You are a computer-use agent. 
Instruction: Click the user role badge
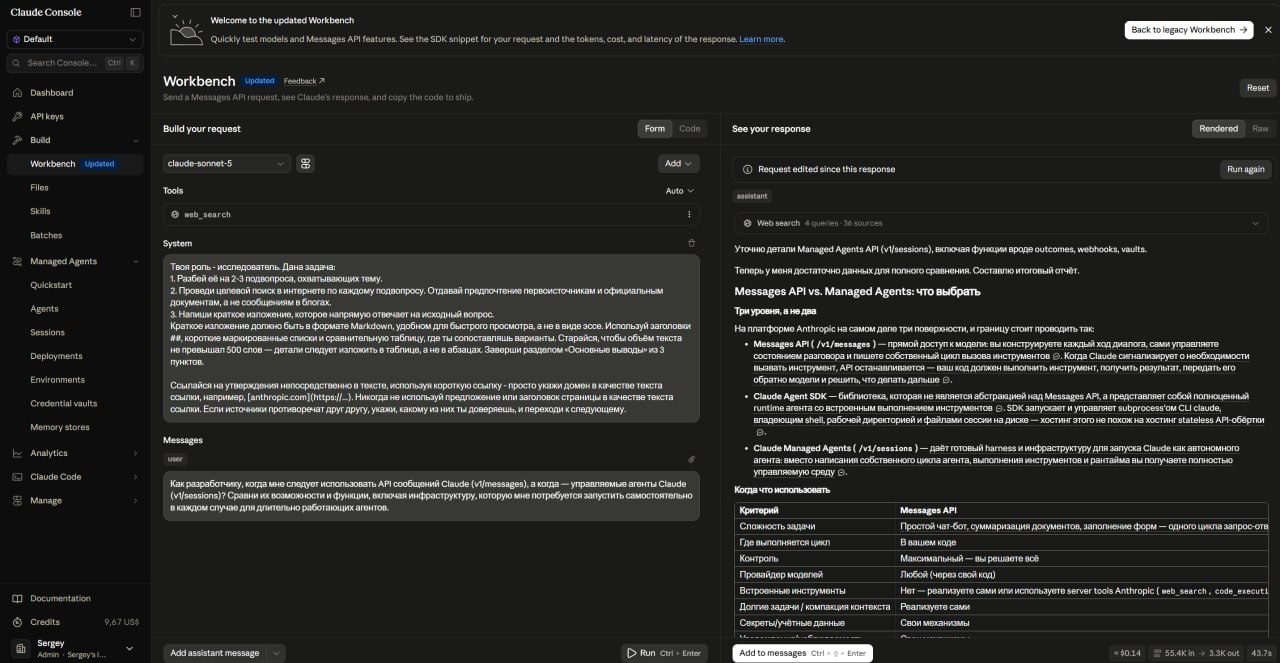[x=175, y=459]
